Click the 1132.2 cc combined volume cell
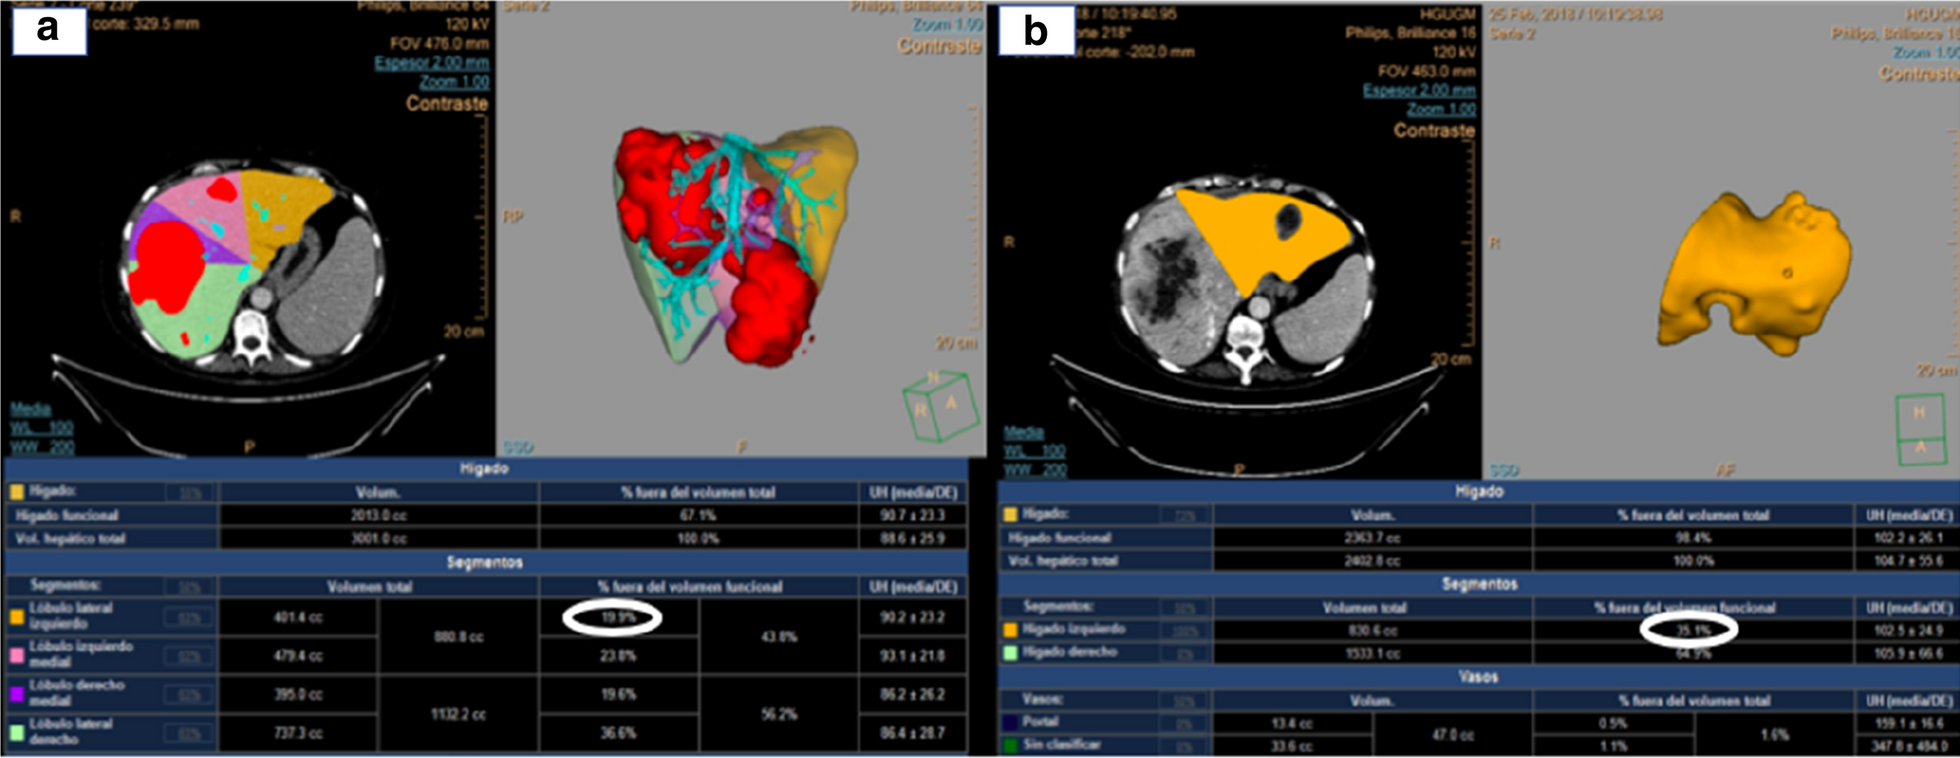1960x758 pixels. coord(459,714)
